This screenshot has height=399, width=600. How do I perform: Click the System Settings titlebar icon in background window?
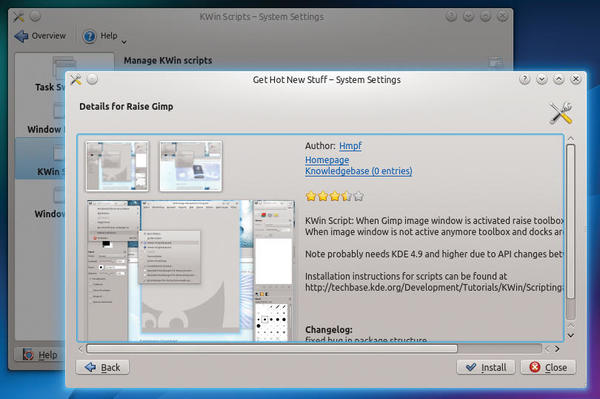pyautogui.click(x=18, y=16)
